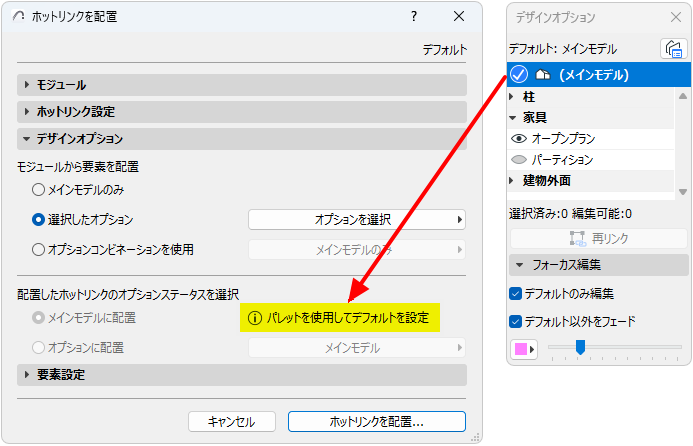The image size is (693, 446).
Task: Select the オプションに配置 radio button
Action: click(x=38, y=348)
